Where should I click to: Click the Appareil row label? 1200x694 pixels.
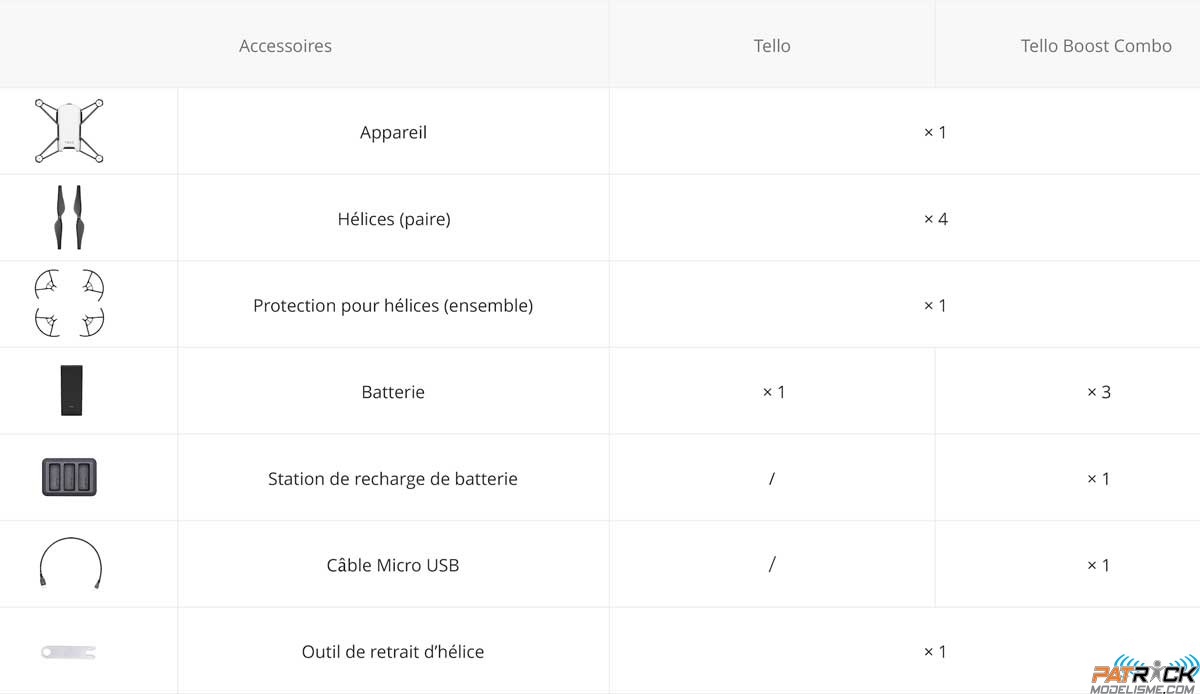point(393,132)
